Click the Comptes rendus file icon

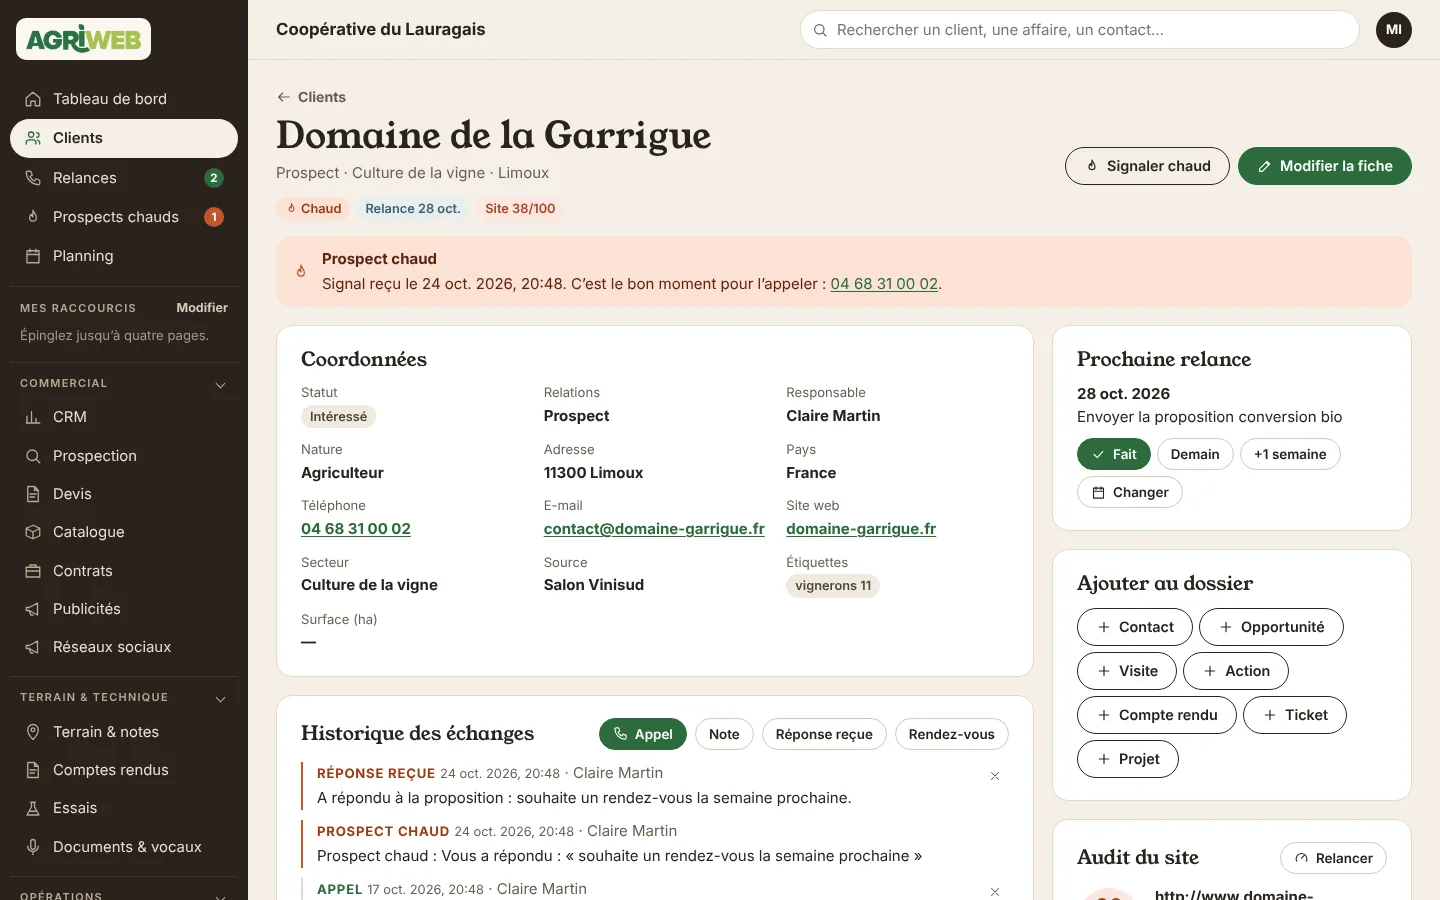(33, 770)
